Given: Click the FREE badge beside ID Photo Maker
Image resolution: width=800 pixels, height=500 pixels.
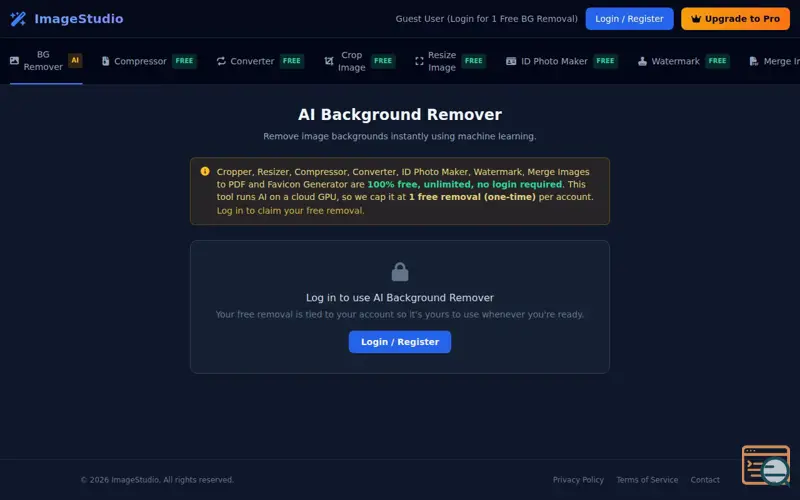Looking at the screenshot, I should coord(605,61).
